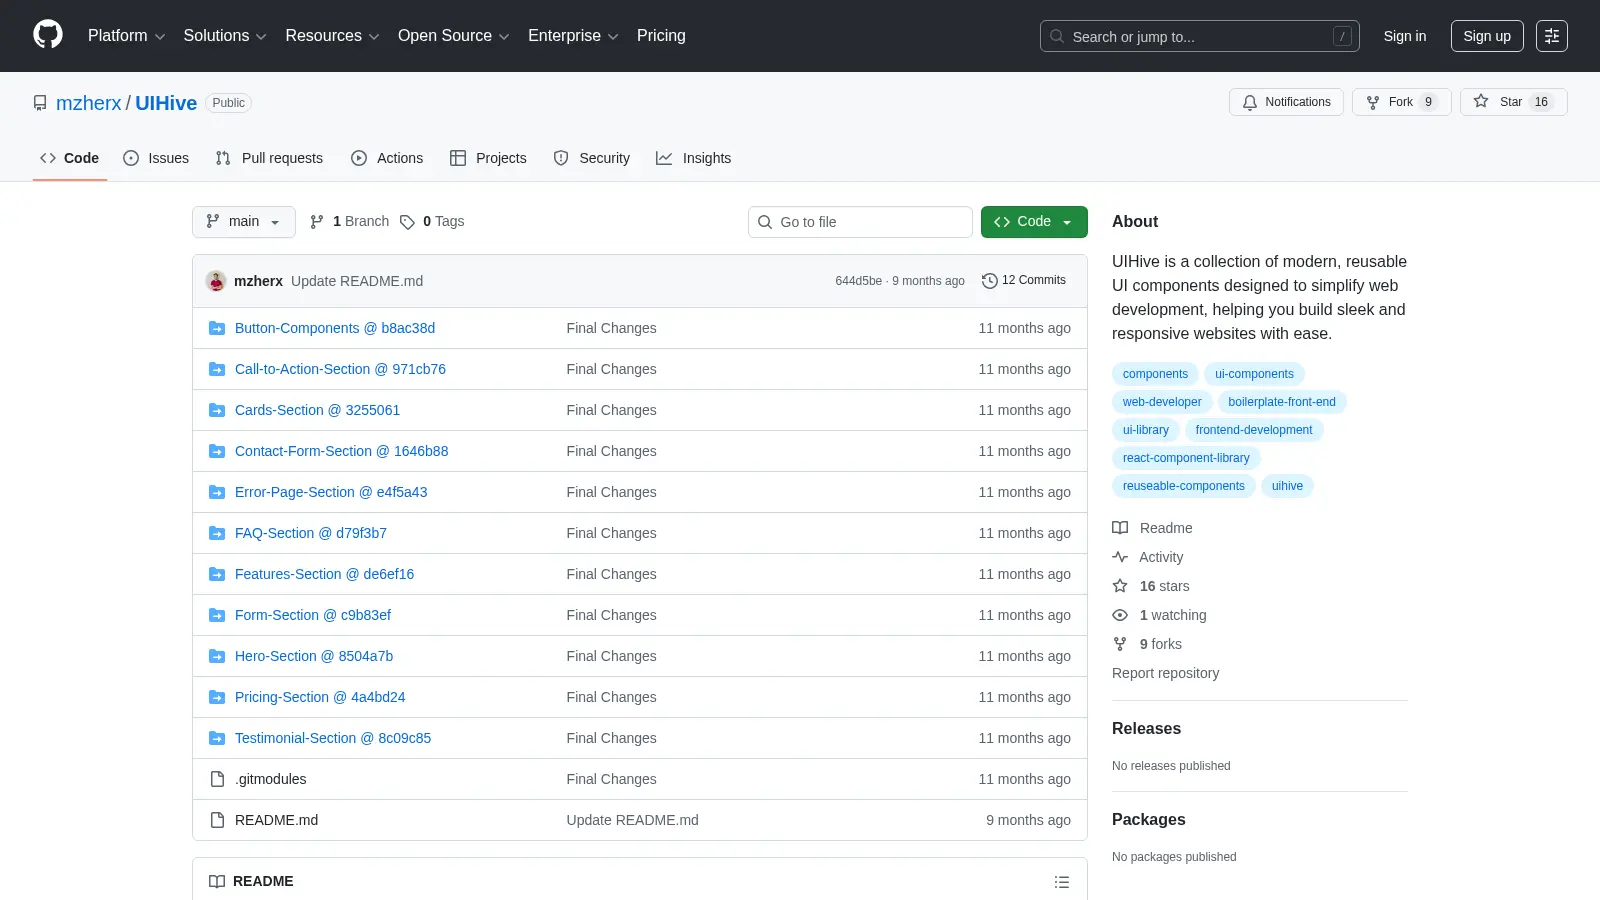Expand the Resources menu
1600x900 pixels.
point(332,36)
